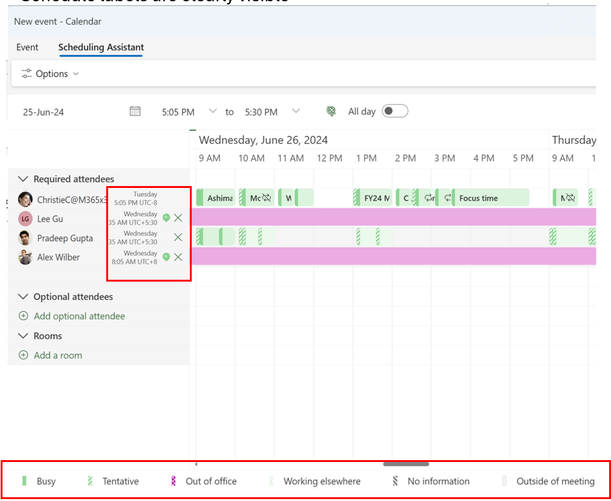Open the Focus time calendar block

491,198
